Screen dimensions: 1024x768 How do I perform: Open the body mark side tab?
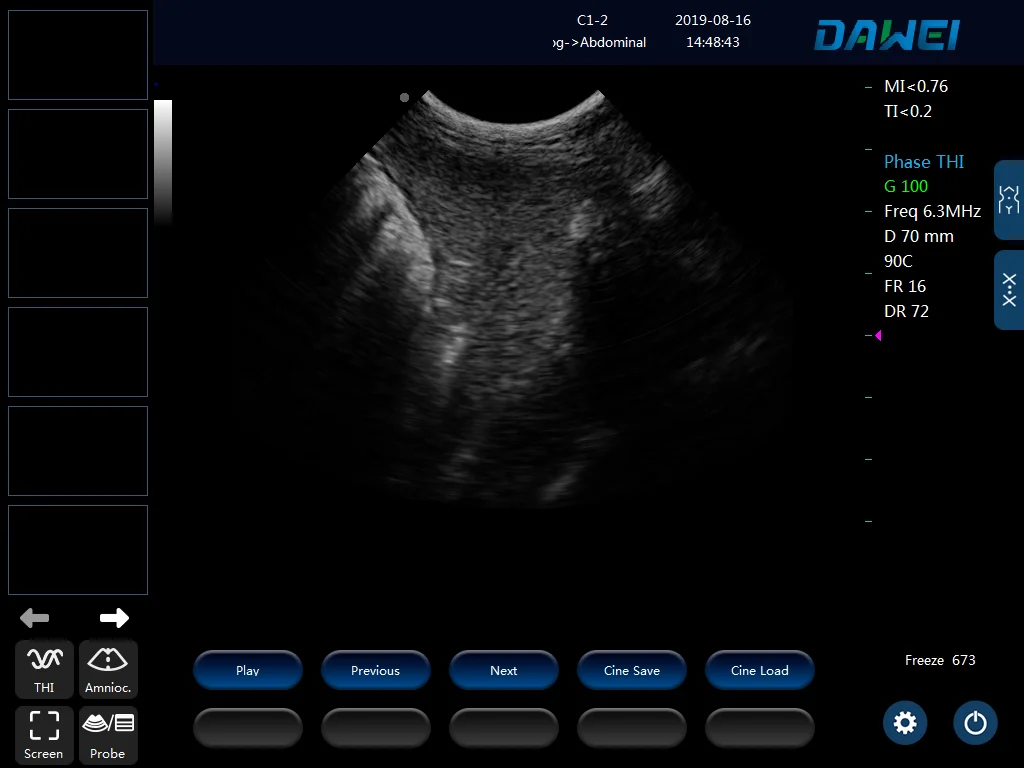(x=1009, y=199)
